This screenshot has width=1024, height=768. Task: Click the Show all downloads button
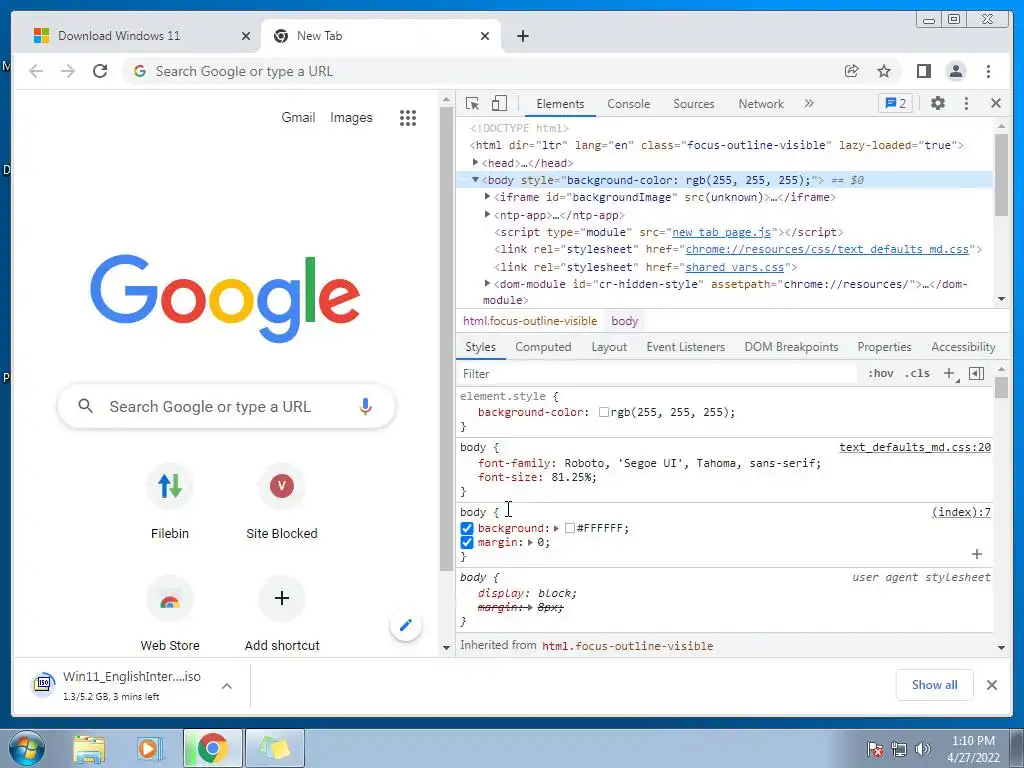934,684
